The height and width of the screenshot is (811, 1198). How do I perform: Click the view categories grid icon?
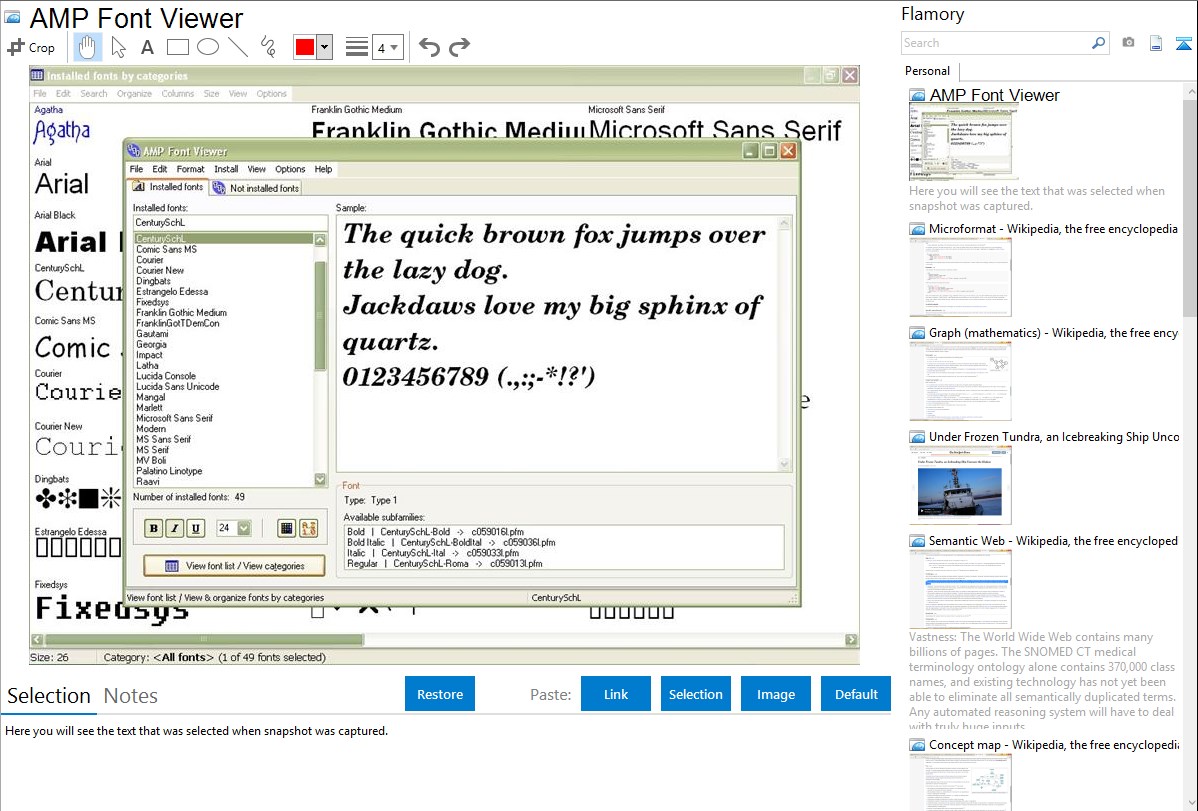pyautogui.click(x=287, y=528)
